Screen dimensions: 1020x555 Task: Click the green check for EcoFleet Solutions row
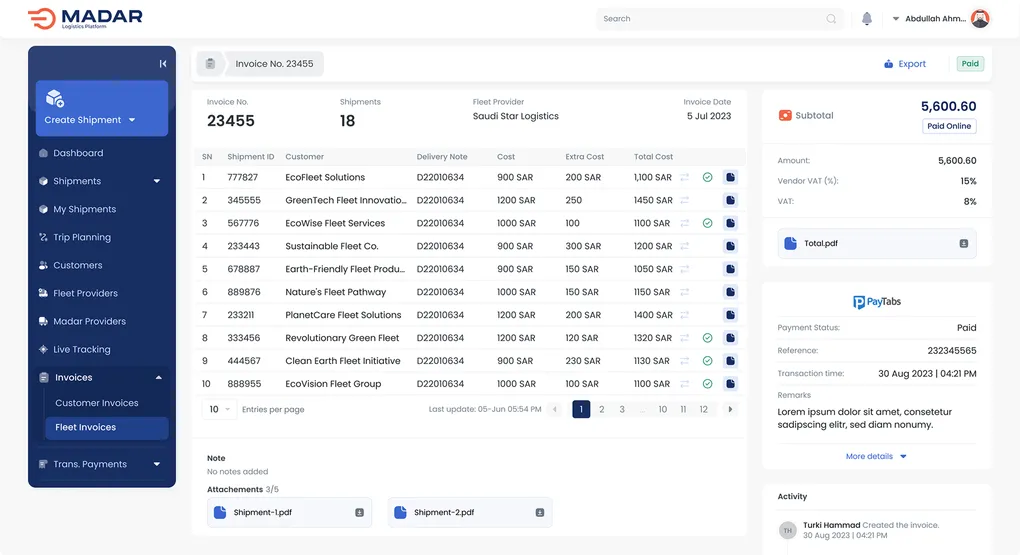[707, 177]
